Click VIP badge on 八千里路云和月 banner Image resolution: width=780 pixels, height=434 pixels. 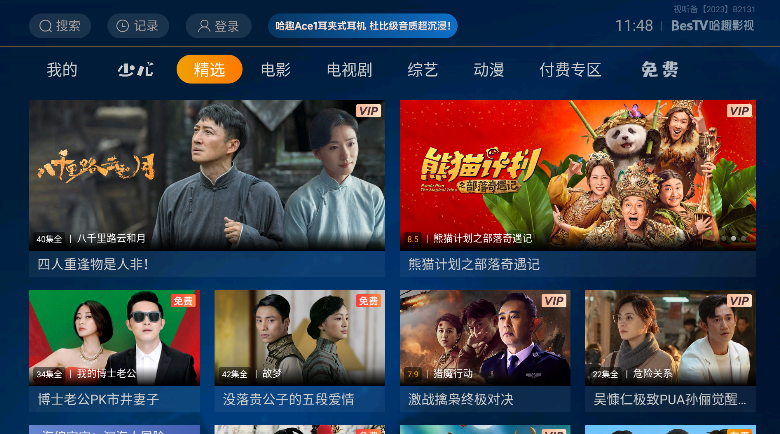click(x=369, y=110)
